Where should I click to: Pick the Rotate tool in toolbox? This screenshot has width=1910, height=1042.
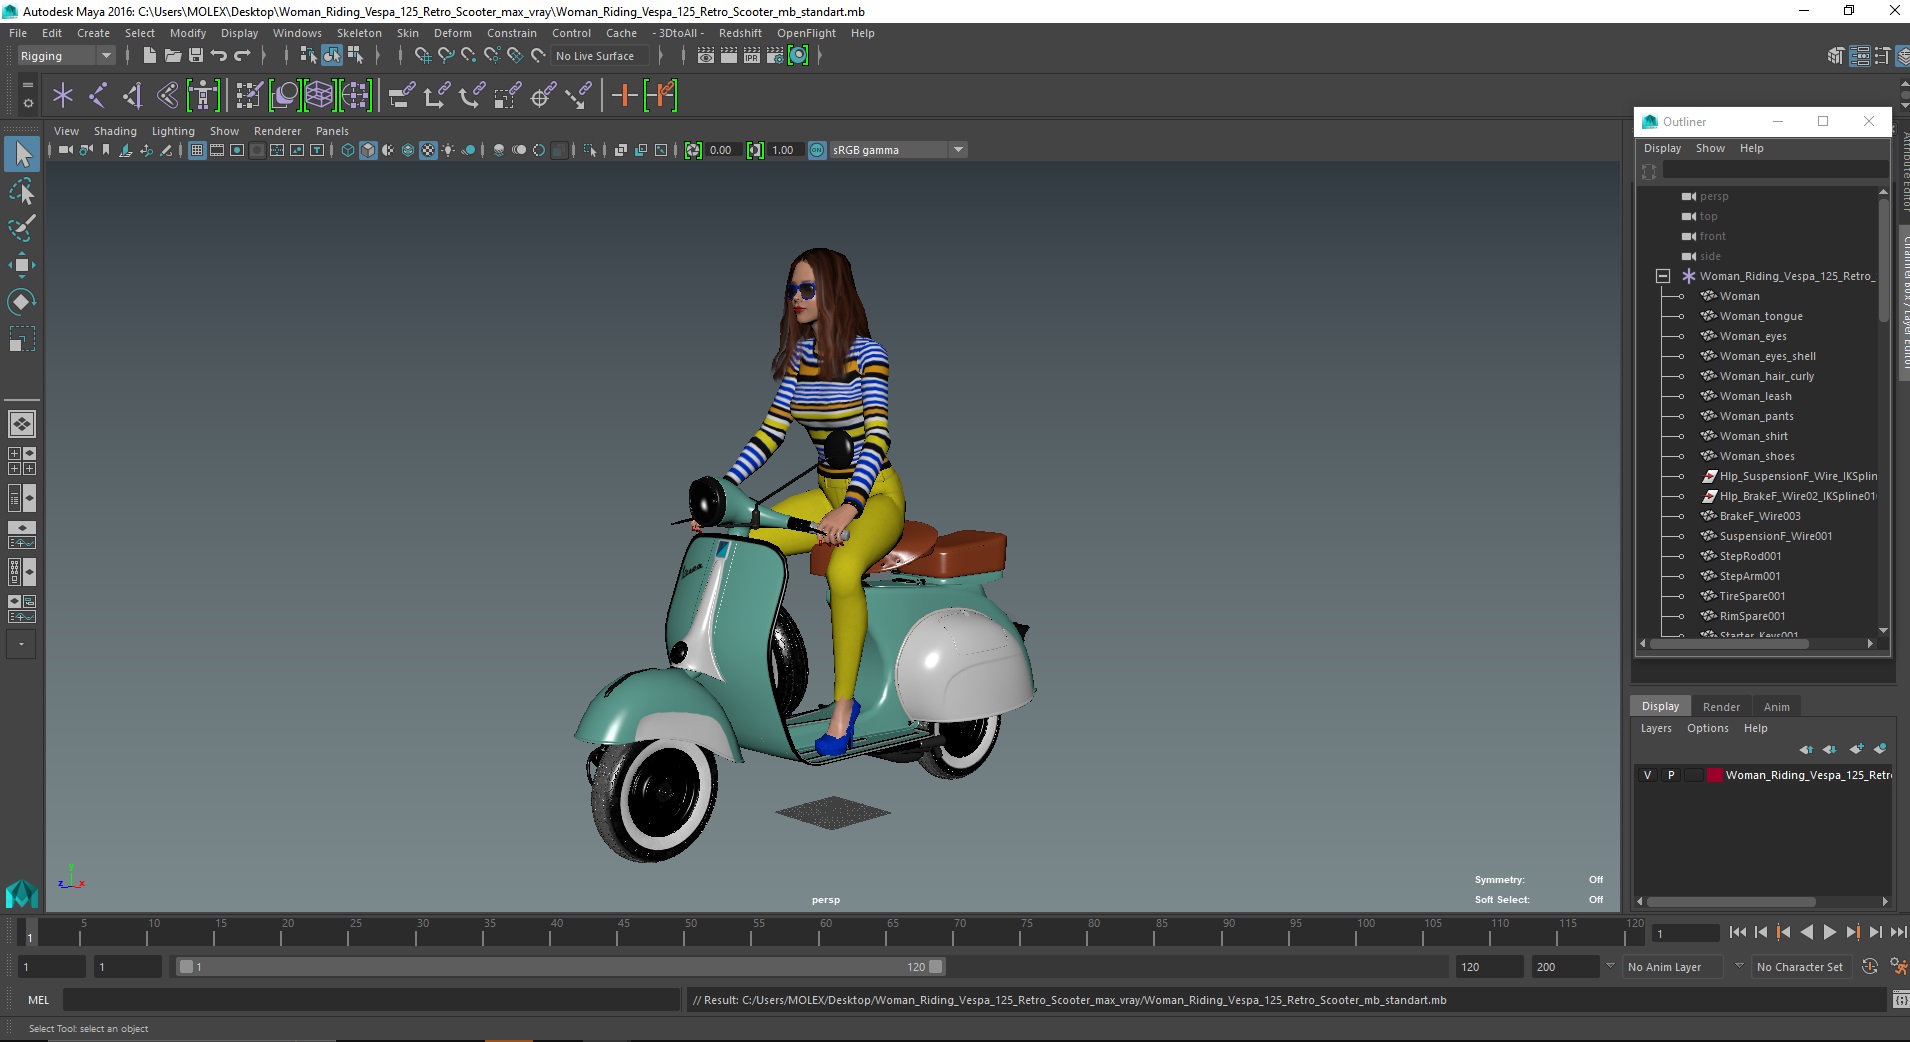[x=21, y=302]
